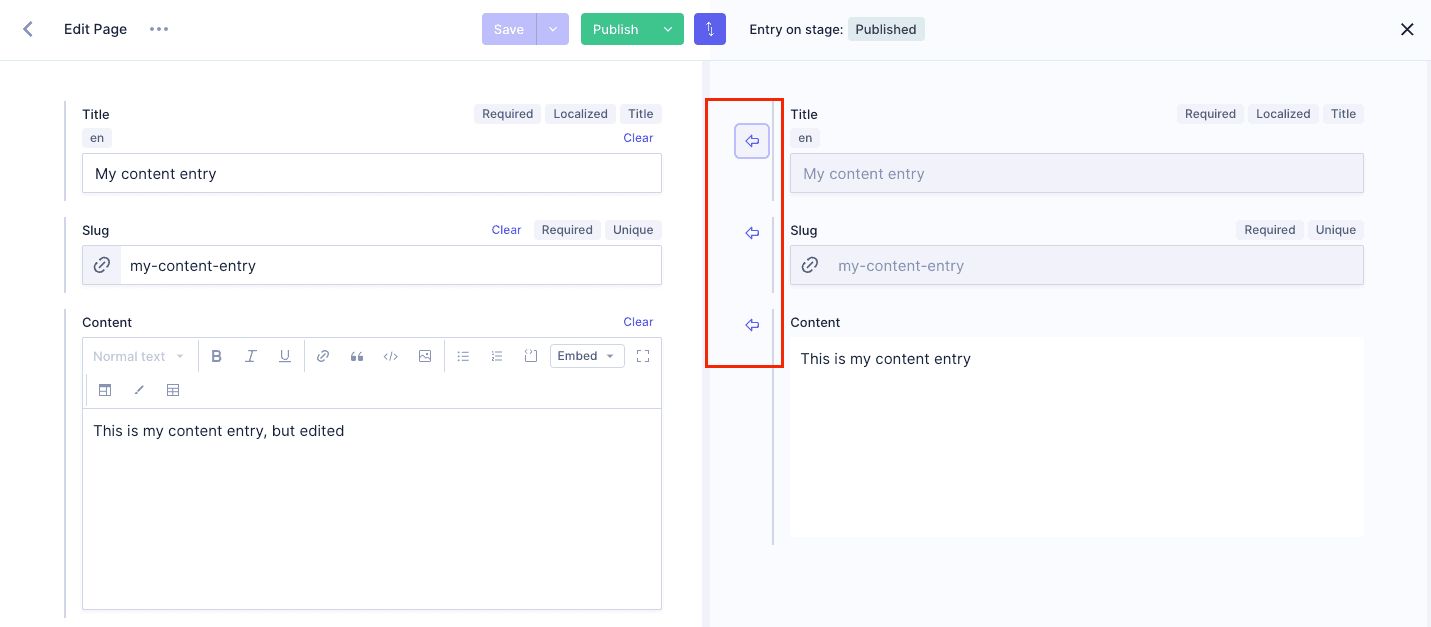1431x627 pixels.
Task: Click the insert image icon
Action: [x=425, y=356]
